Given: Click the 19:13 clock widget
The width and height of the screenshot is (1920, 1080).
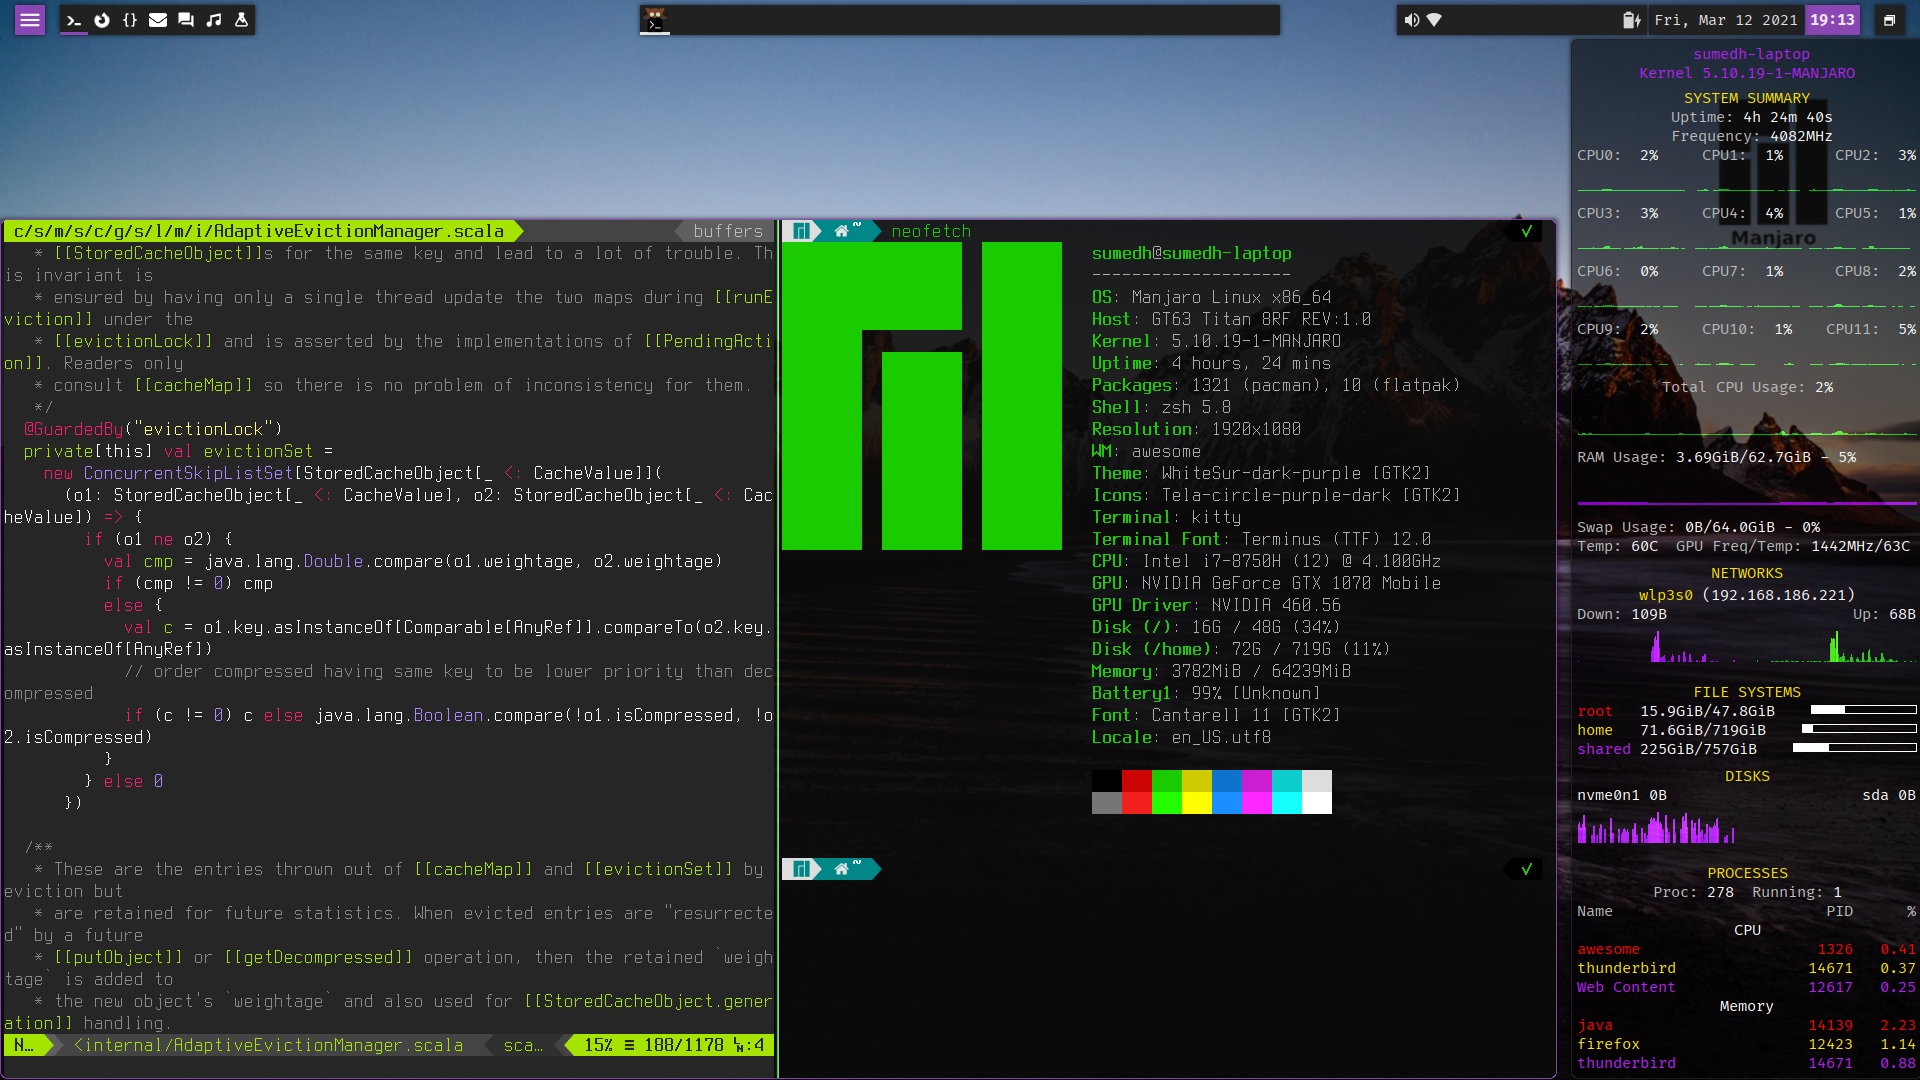Looking at the screenshot, I should click(1832, 20).
